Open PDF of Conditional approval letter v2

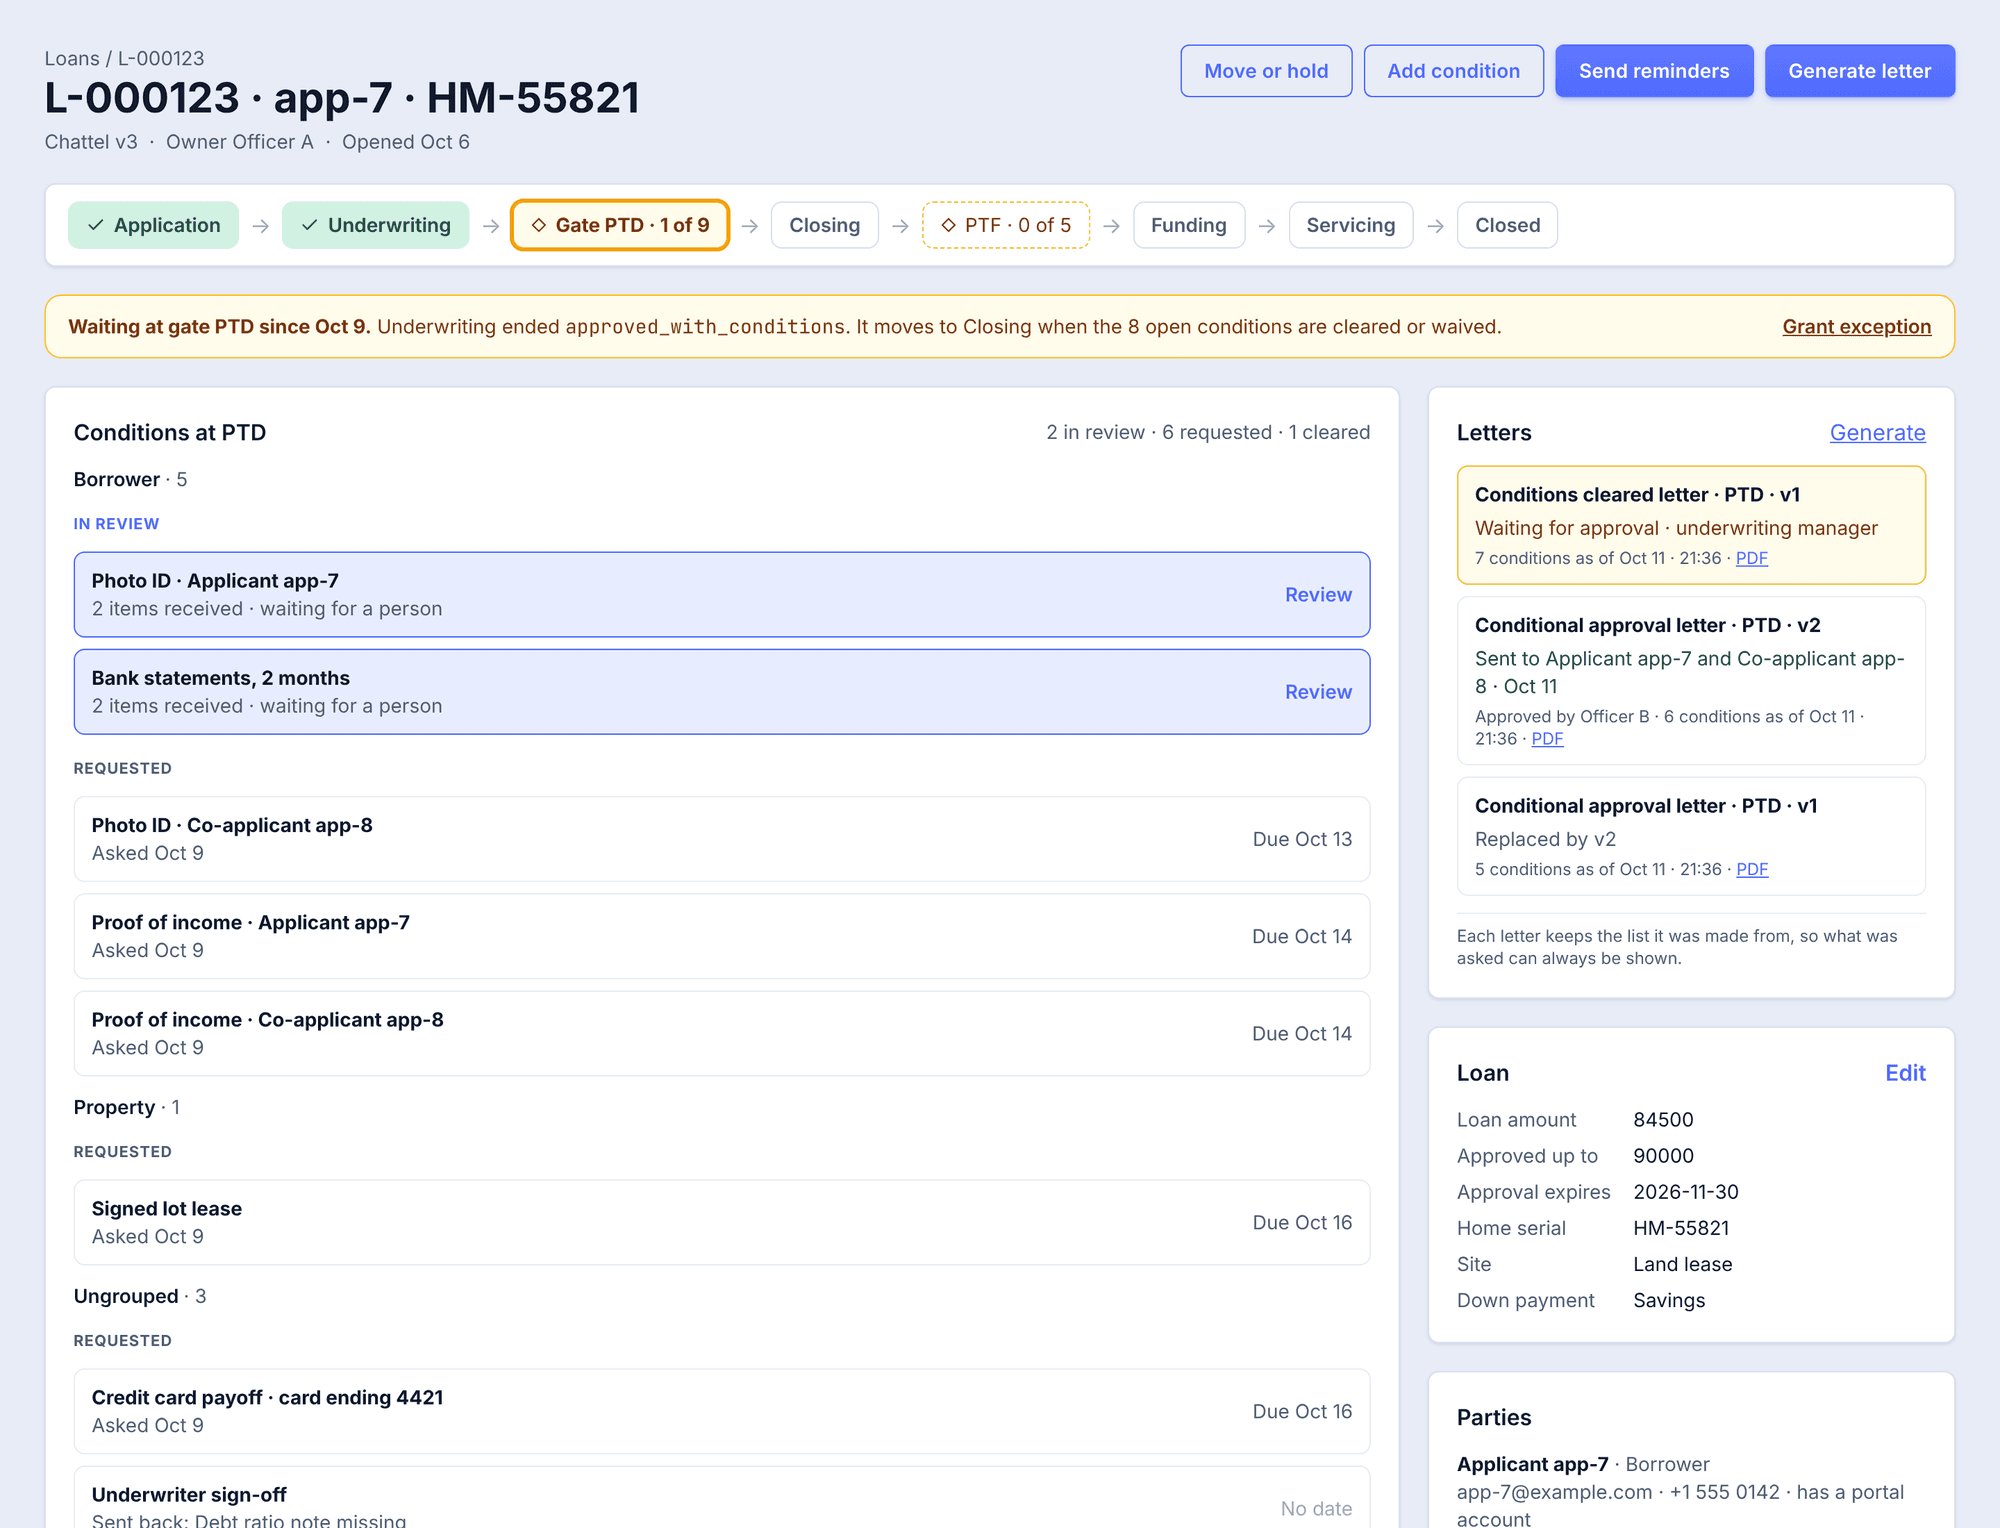point(1547,739)
